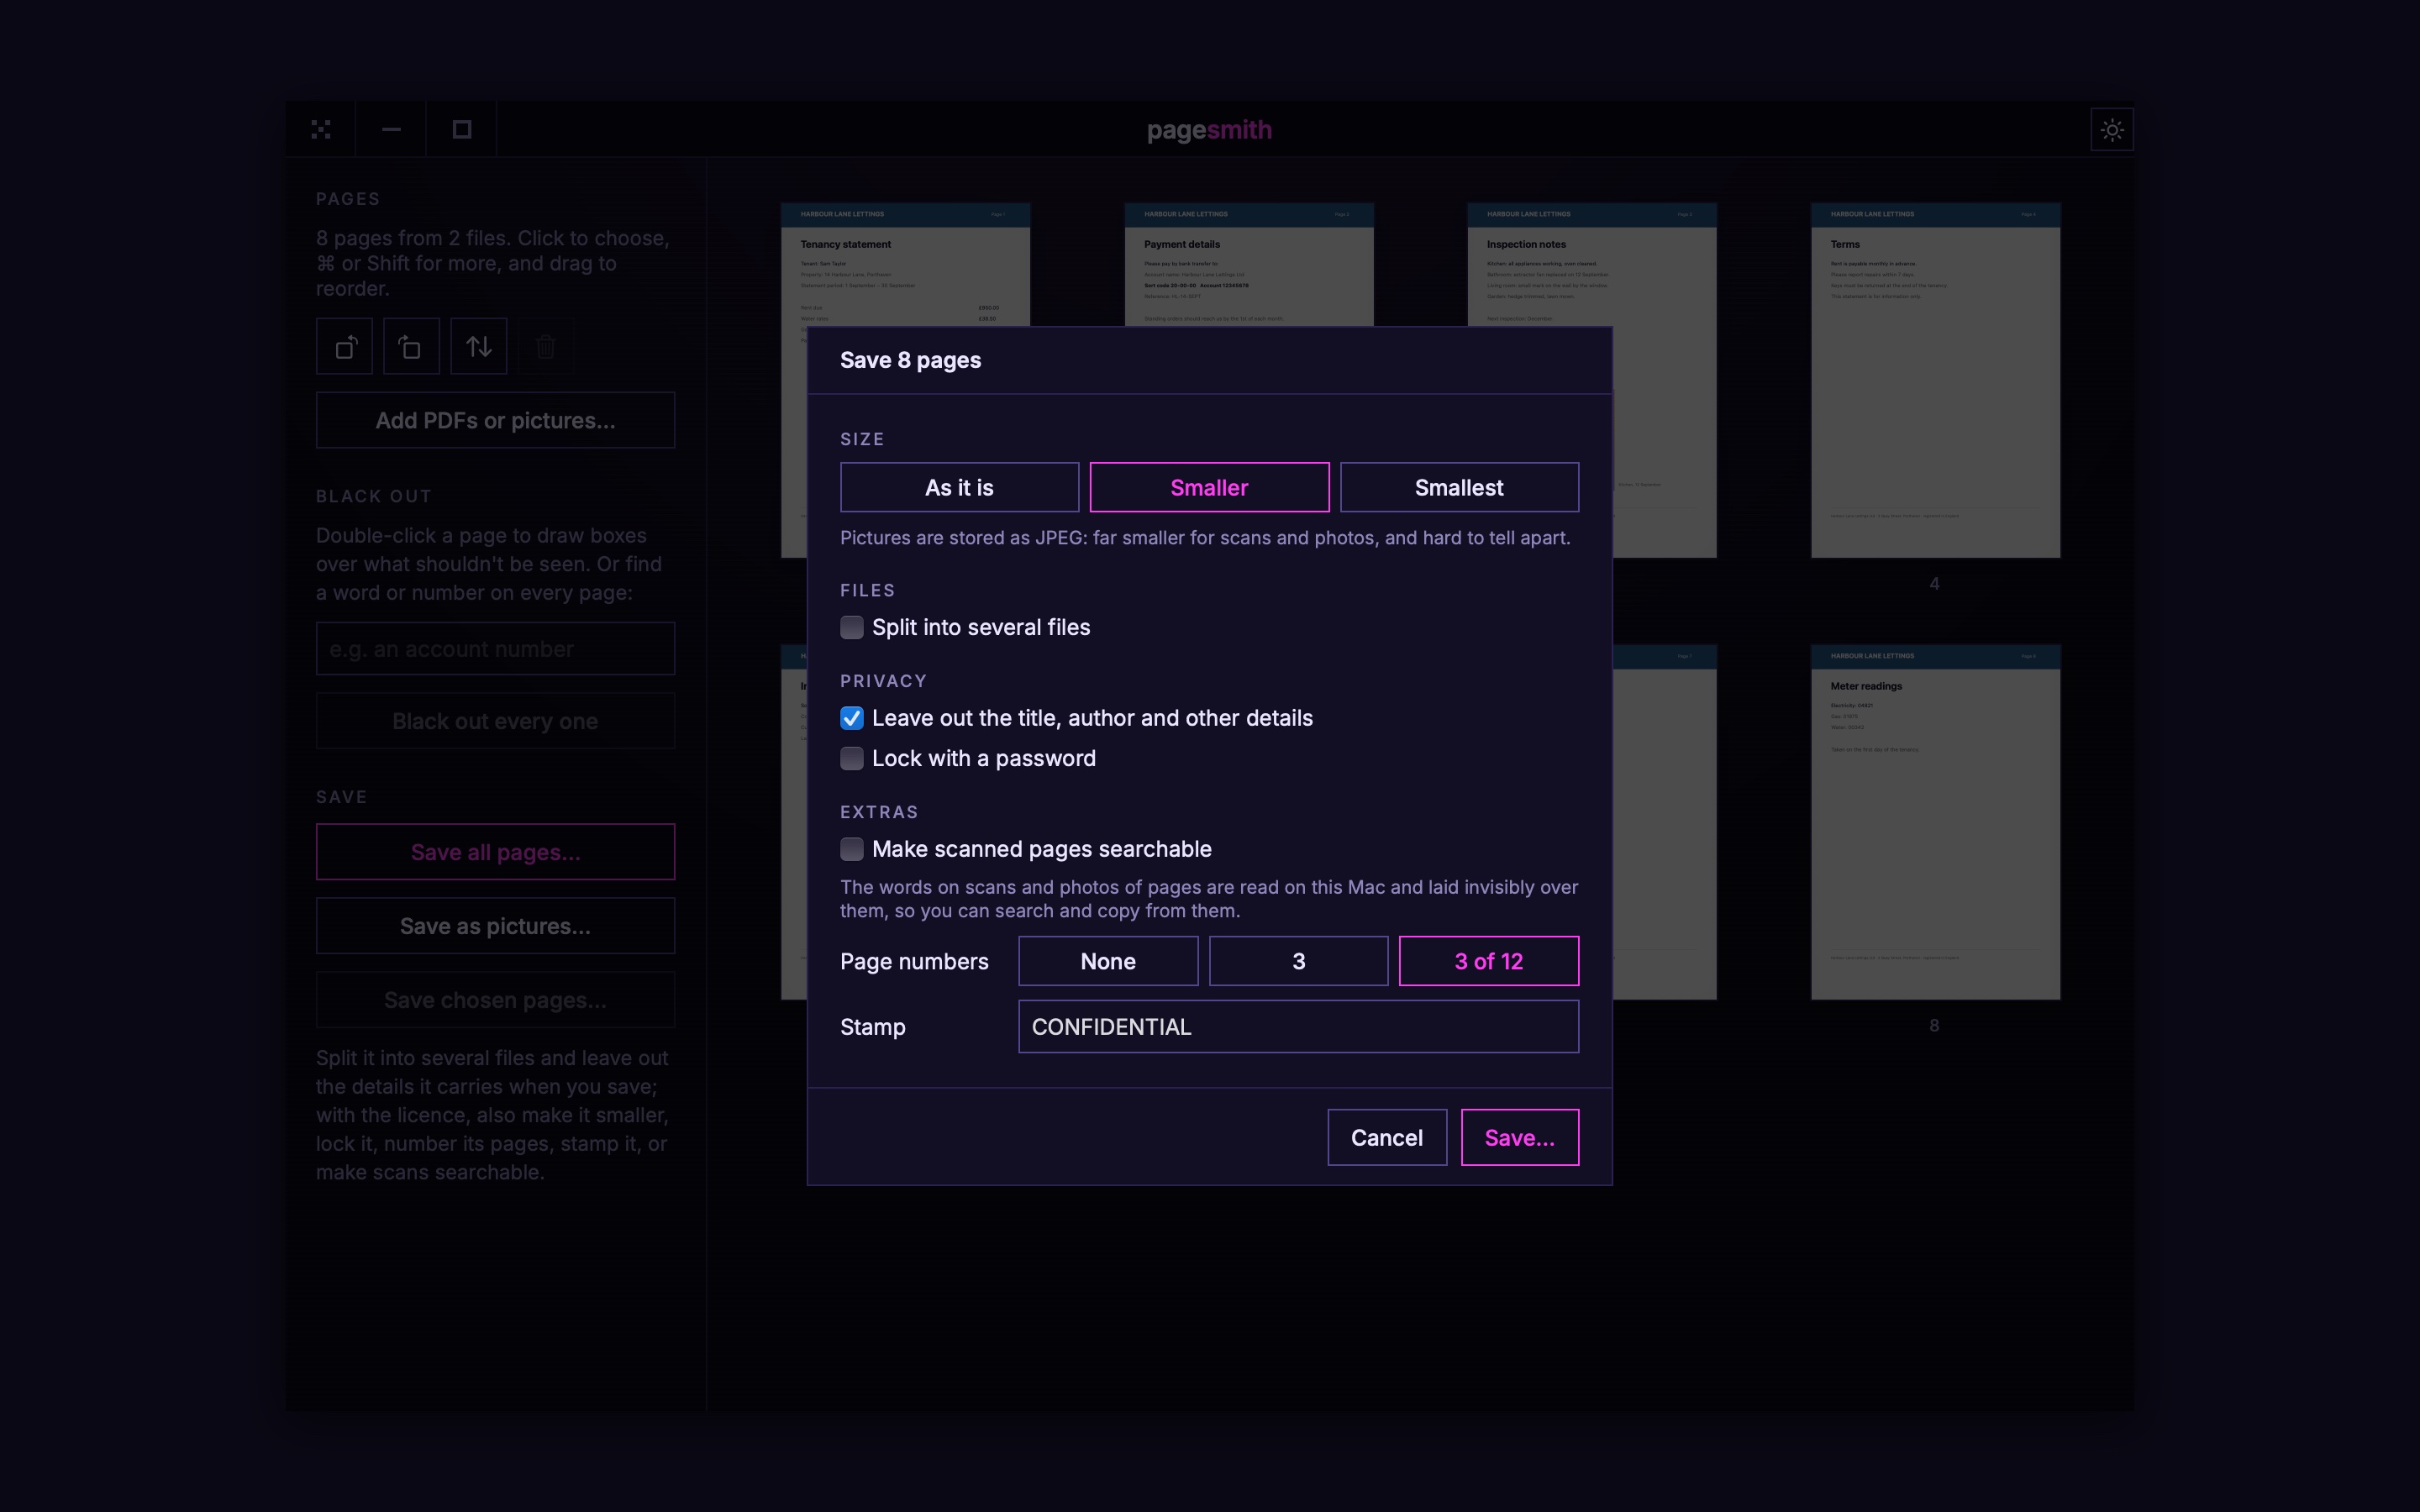Viewport: 2420px width, 1512px height.
Task: Select the Smaller size option
Action: [1209, 487]
